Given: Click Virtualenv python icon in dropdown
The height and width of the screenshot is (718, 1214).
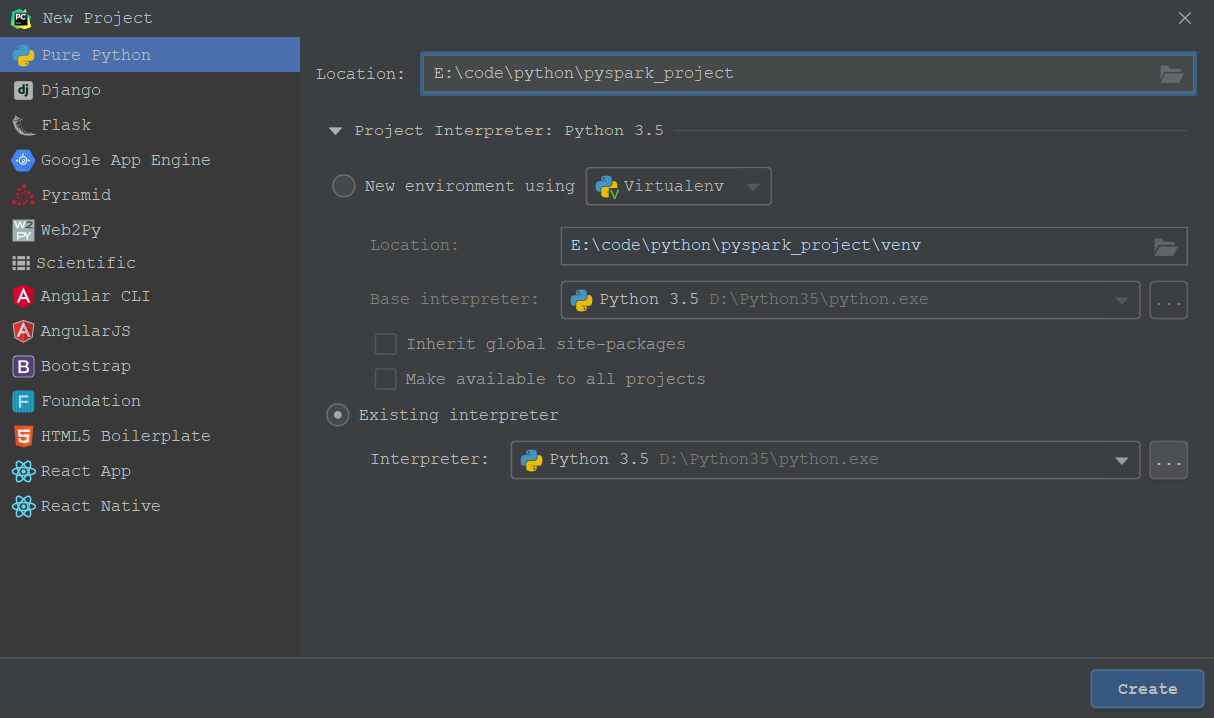Looking at the screenshot, I should tap(607, 186).
